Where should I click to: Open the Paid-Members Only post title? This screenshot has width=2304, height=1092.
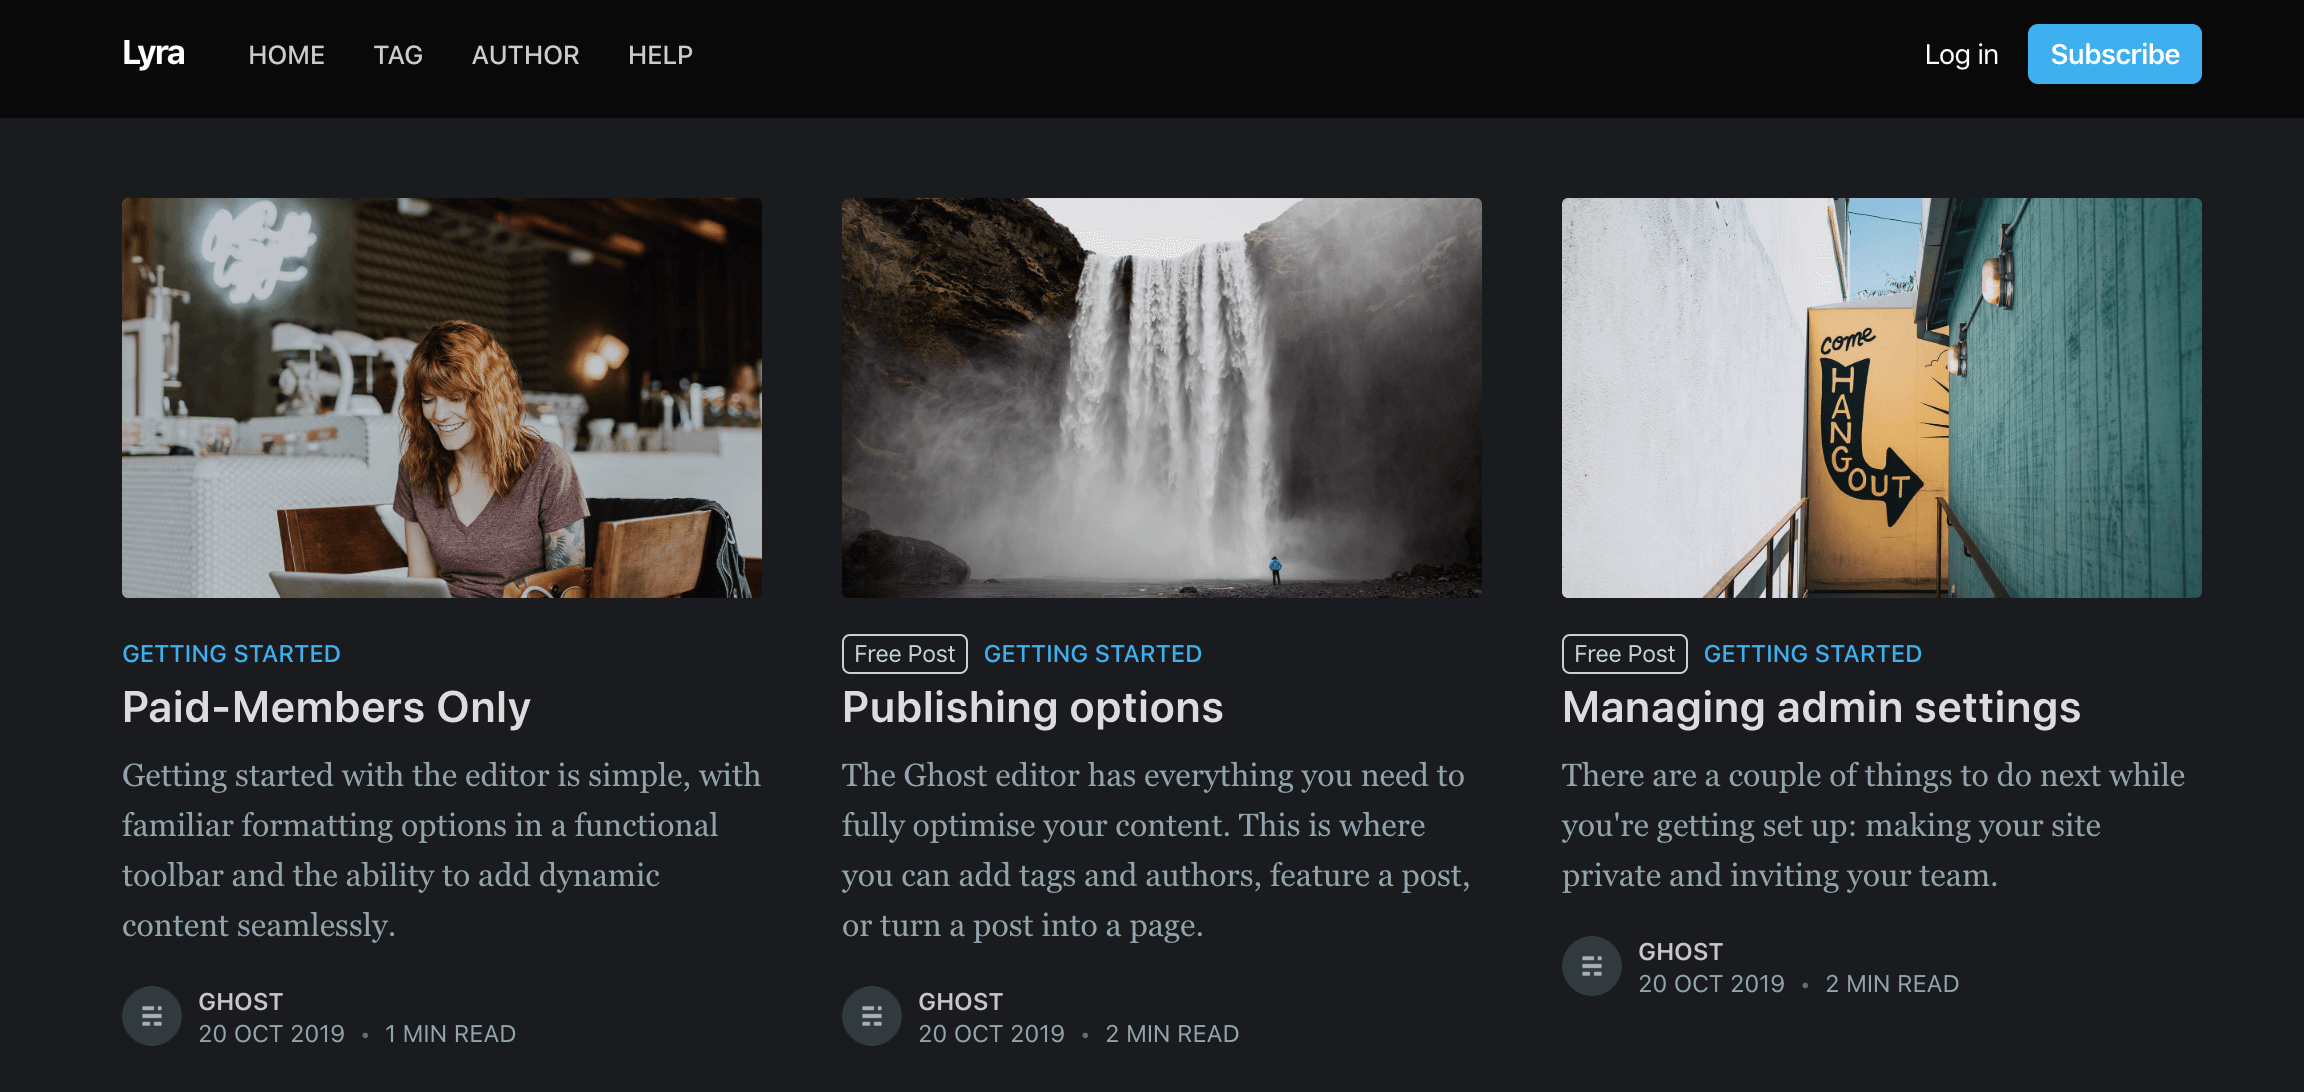click(x=326, y=708)
